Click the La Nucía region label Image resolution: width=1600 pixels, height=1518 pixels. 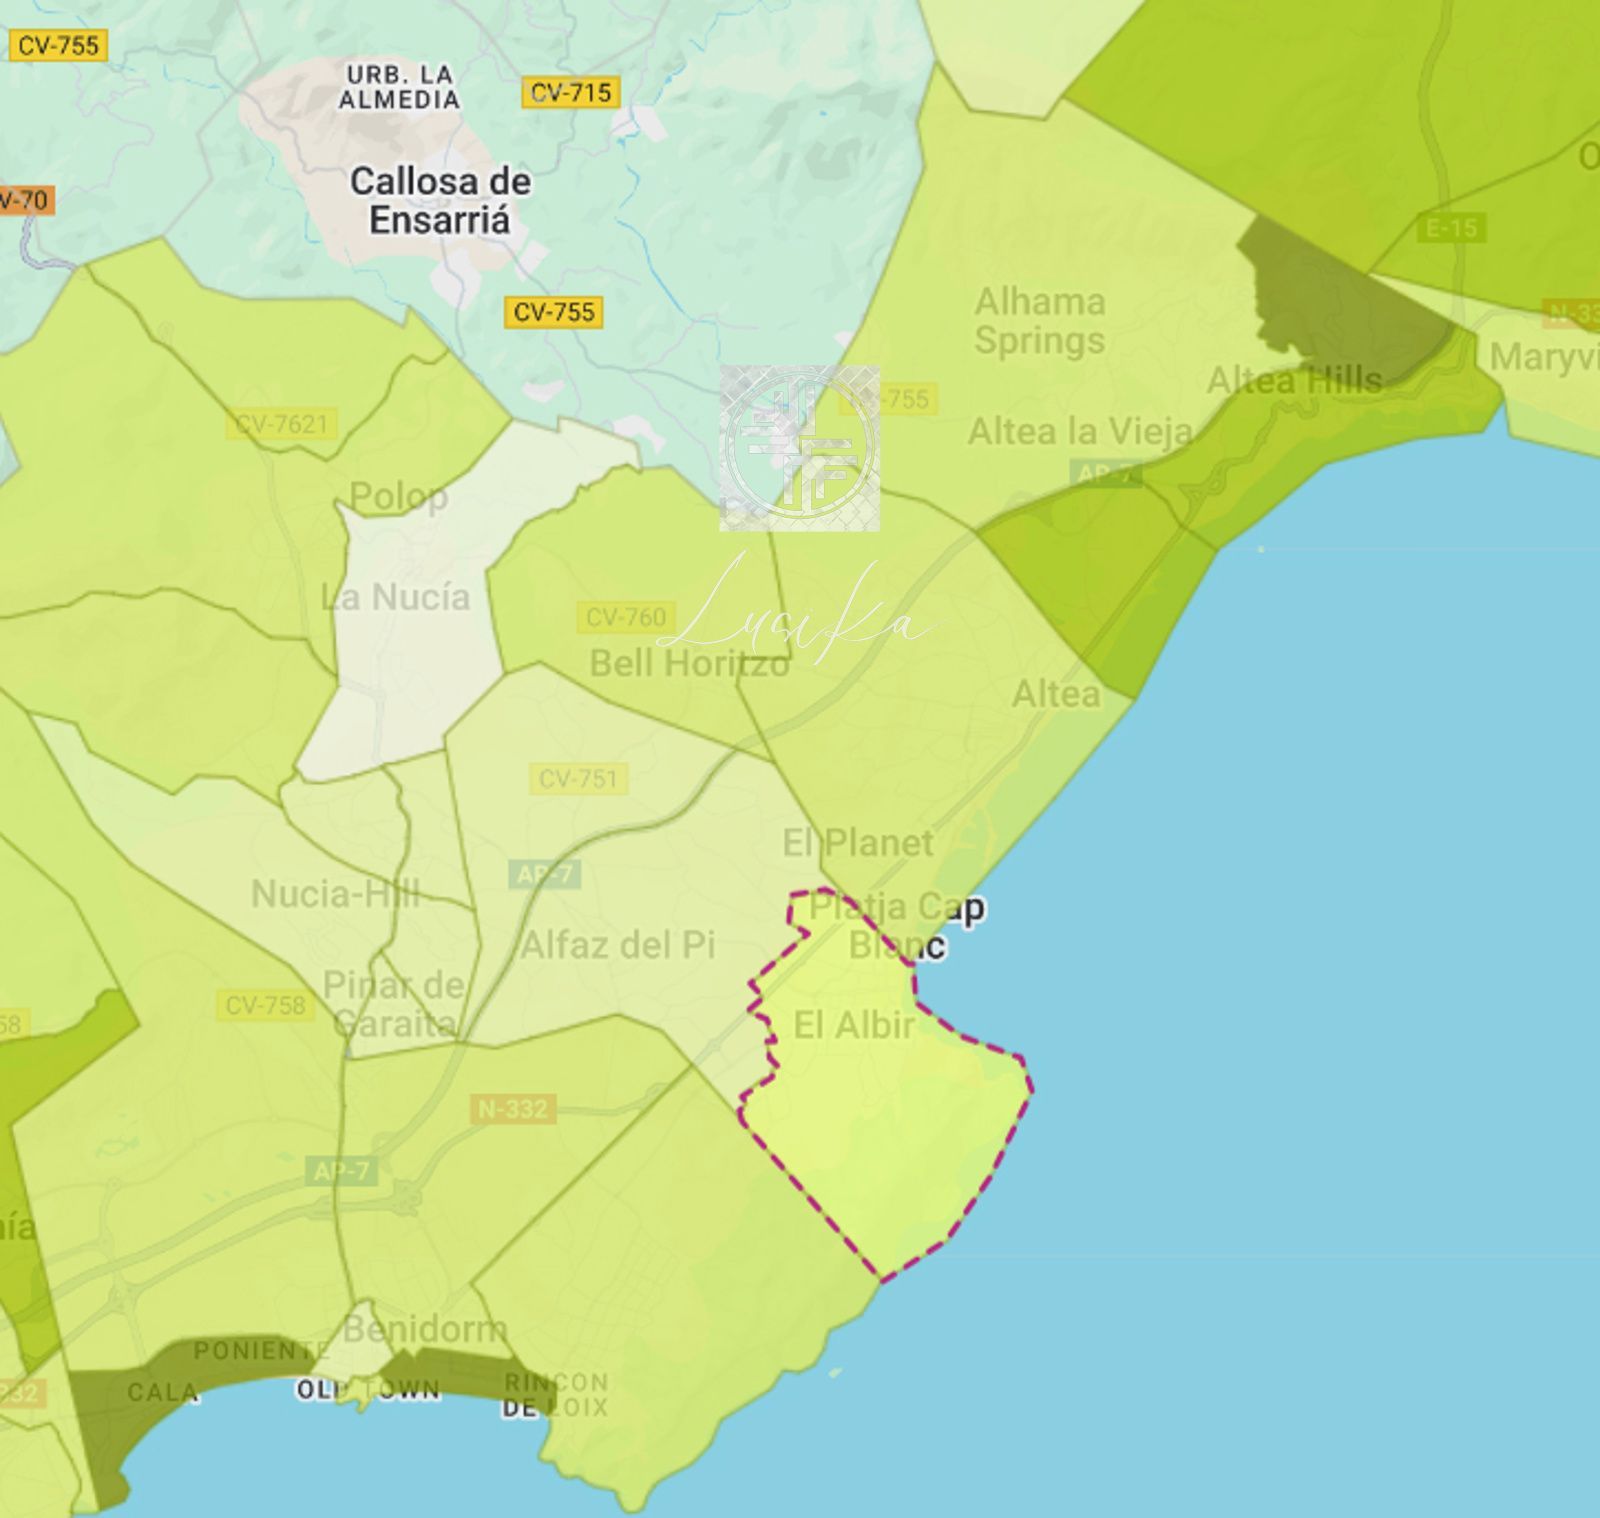pyautogui.click(x=395, y=597)
